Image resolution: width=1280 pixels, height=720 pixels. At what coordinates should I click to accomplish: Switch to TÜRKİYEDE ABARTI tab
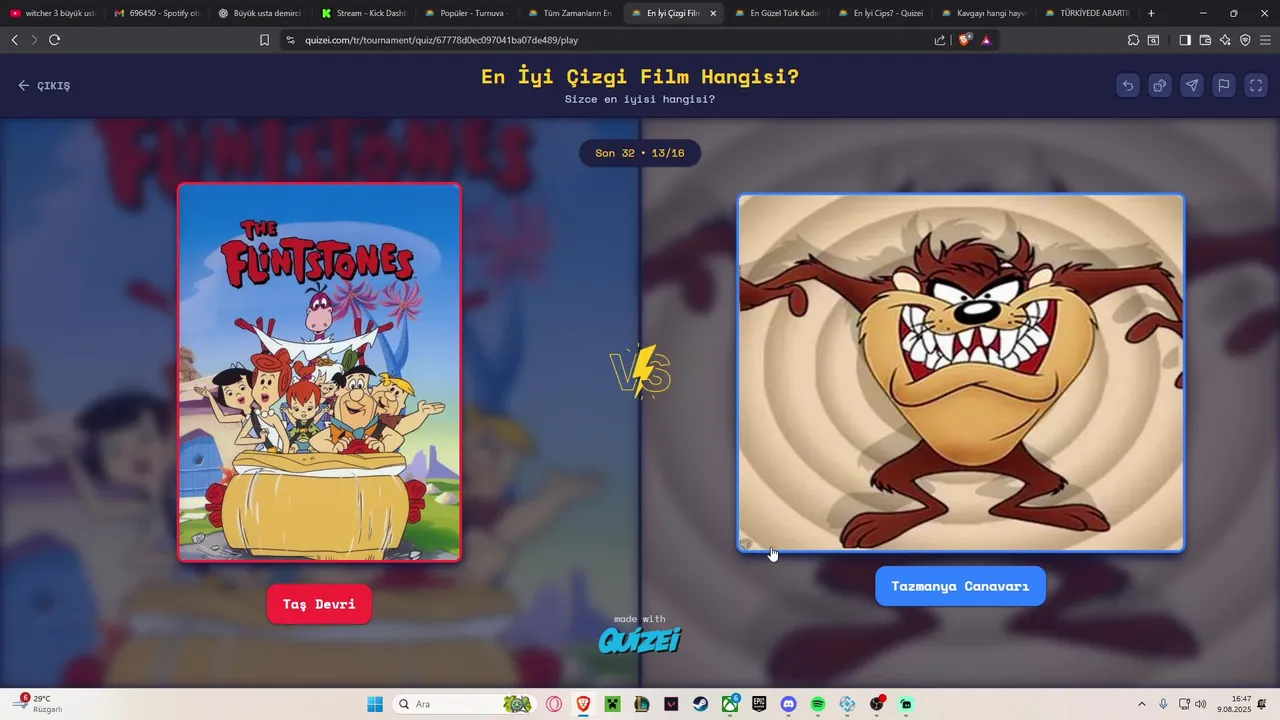tap(1088, 13)
